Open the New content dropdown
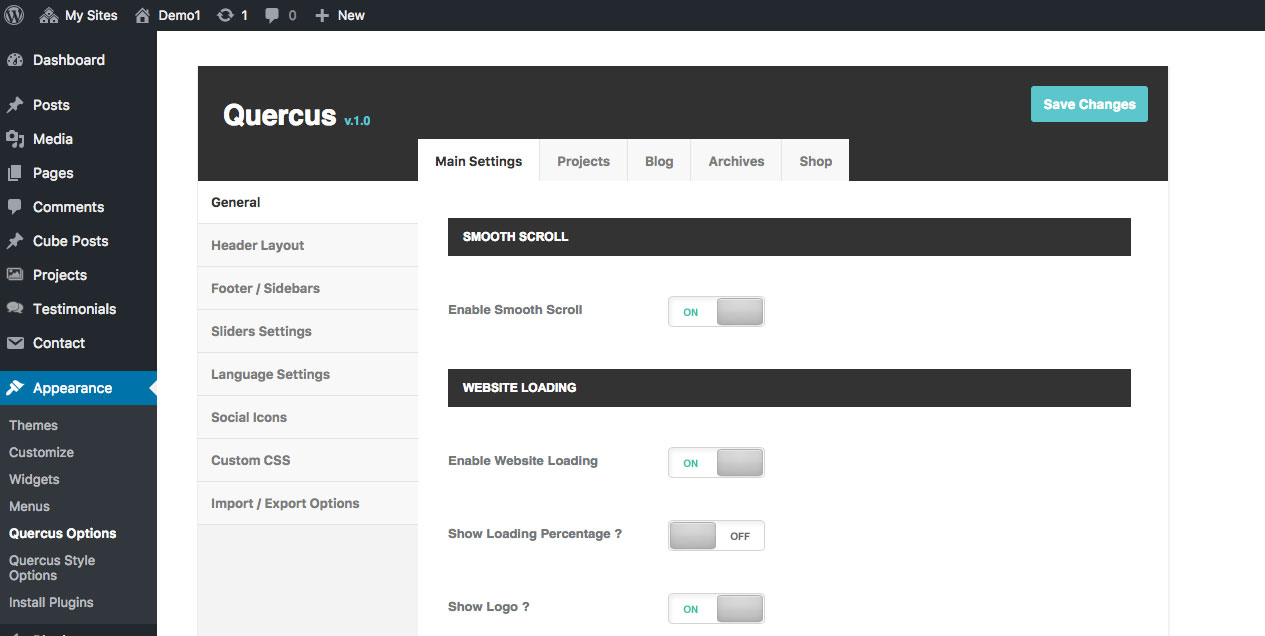Screen dimensions: 1265x636 340,15
